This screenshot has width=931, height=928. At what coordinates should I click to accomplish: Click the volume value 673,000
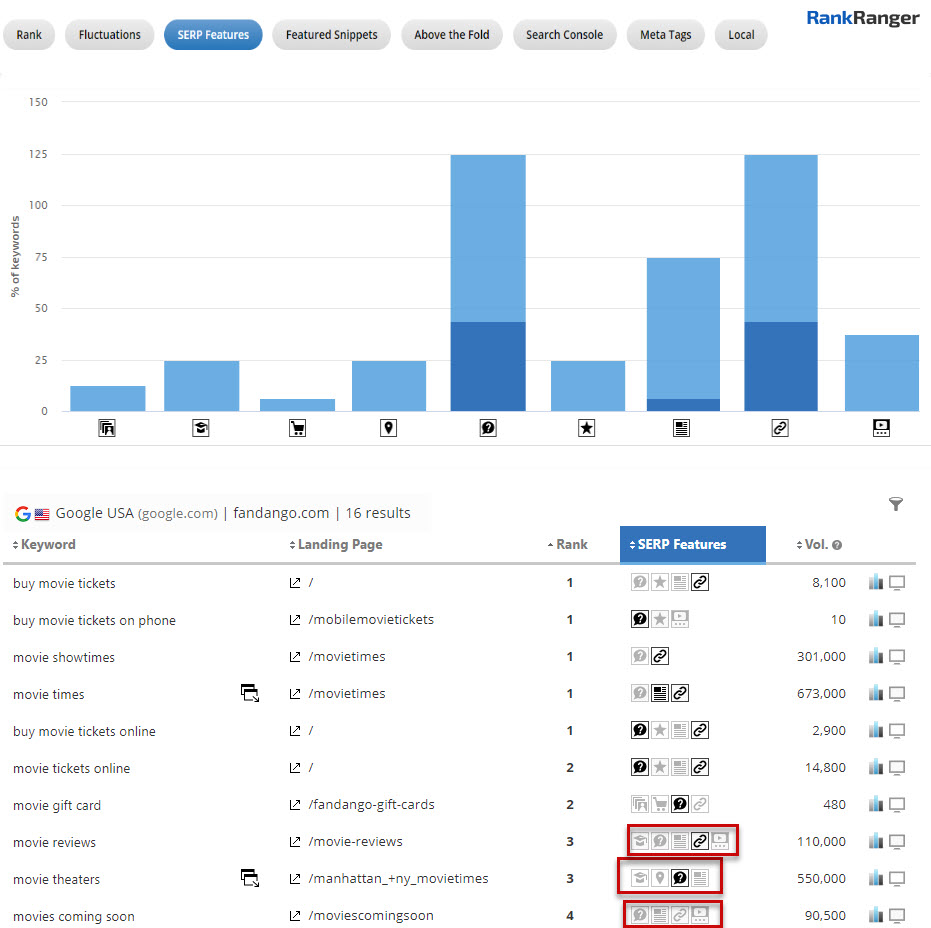coord(821,693)
